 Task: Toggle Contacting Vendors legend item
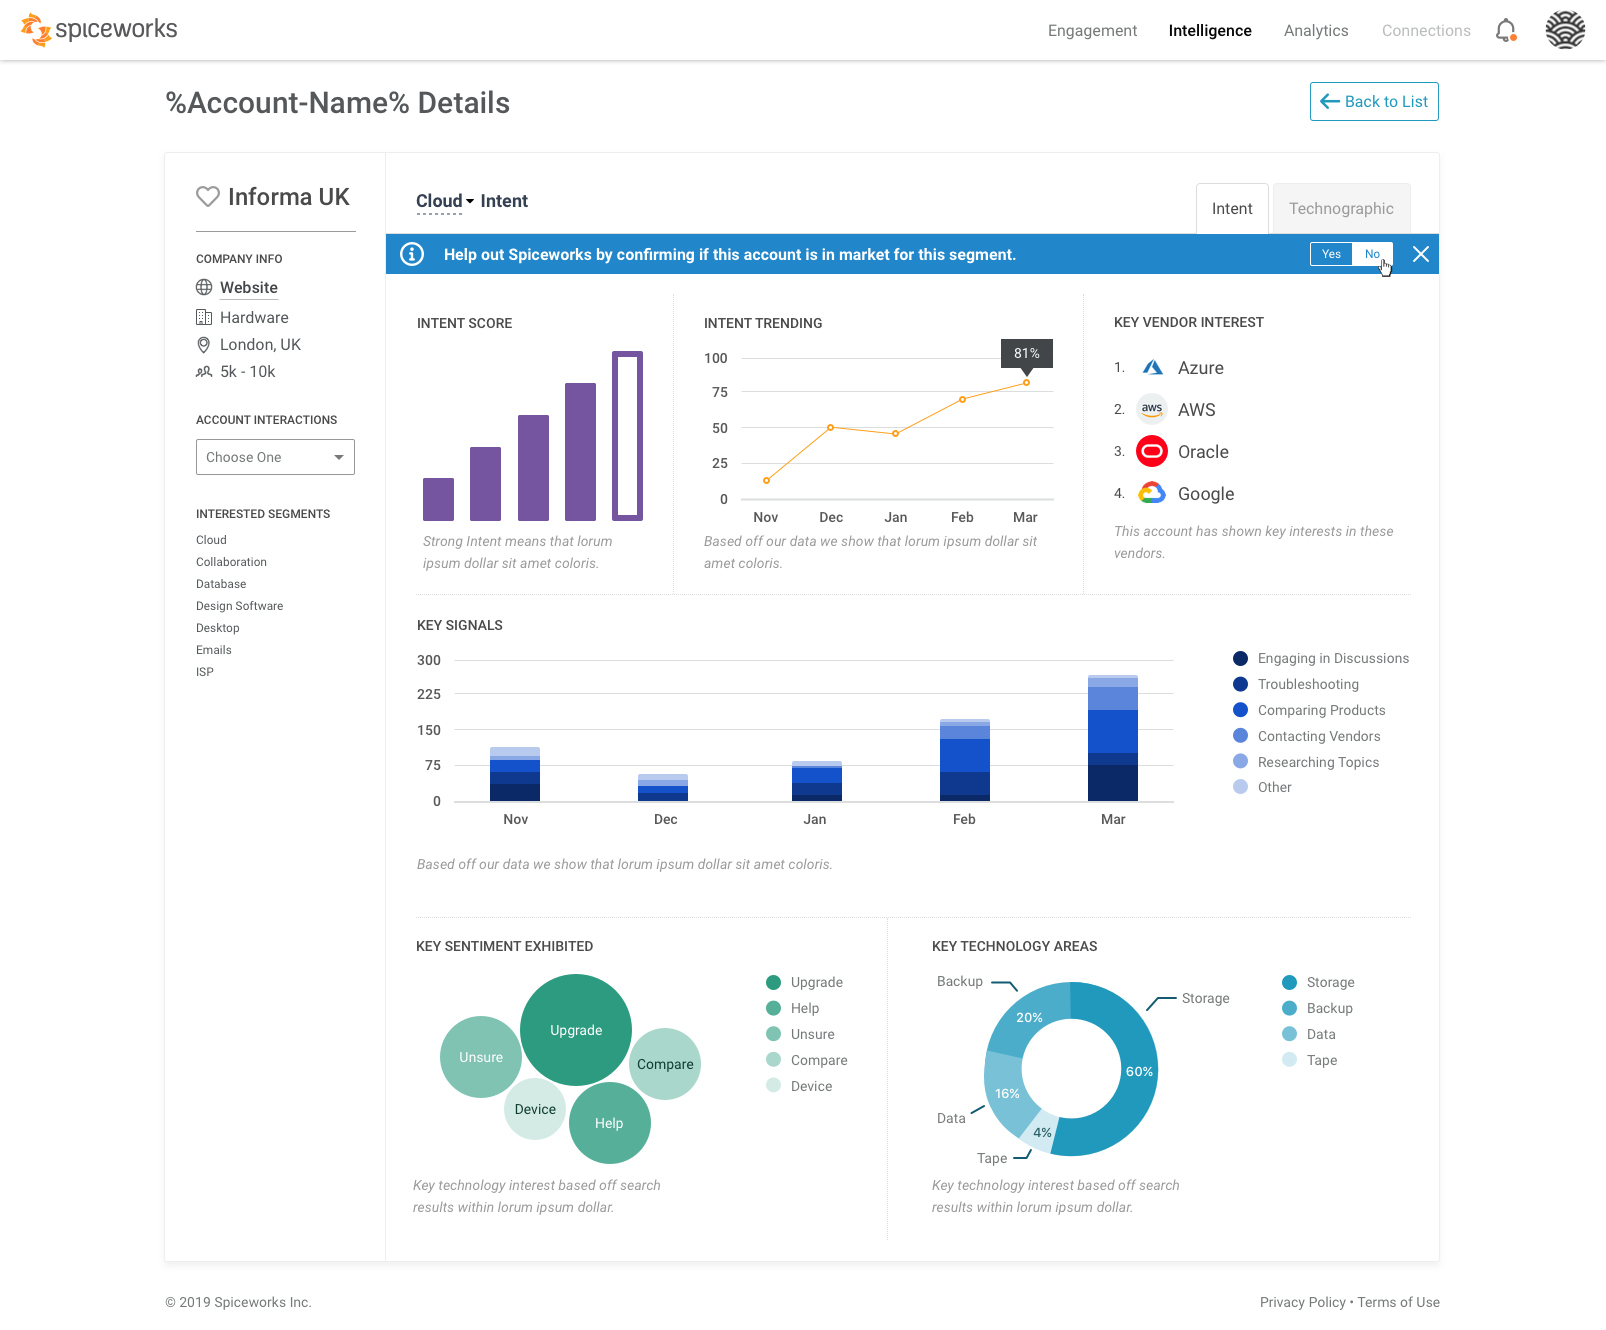click(x=1307, y=736)
